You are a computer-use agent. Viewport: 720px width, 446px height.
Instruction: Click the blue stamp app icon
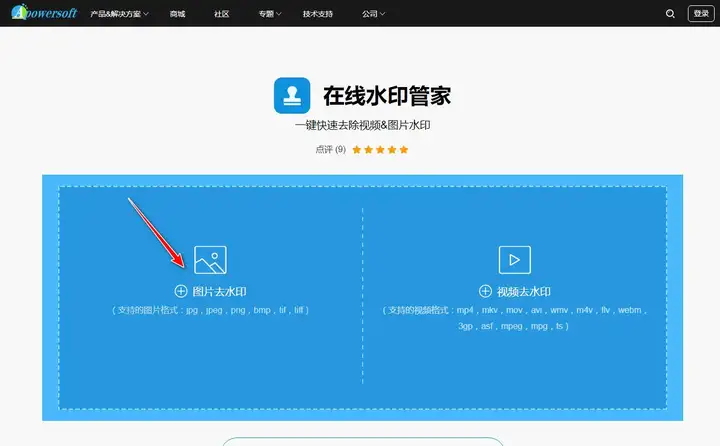click(292, 96)
